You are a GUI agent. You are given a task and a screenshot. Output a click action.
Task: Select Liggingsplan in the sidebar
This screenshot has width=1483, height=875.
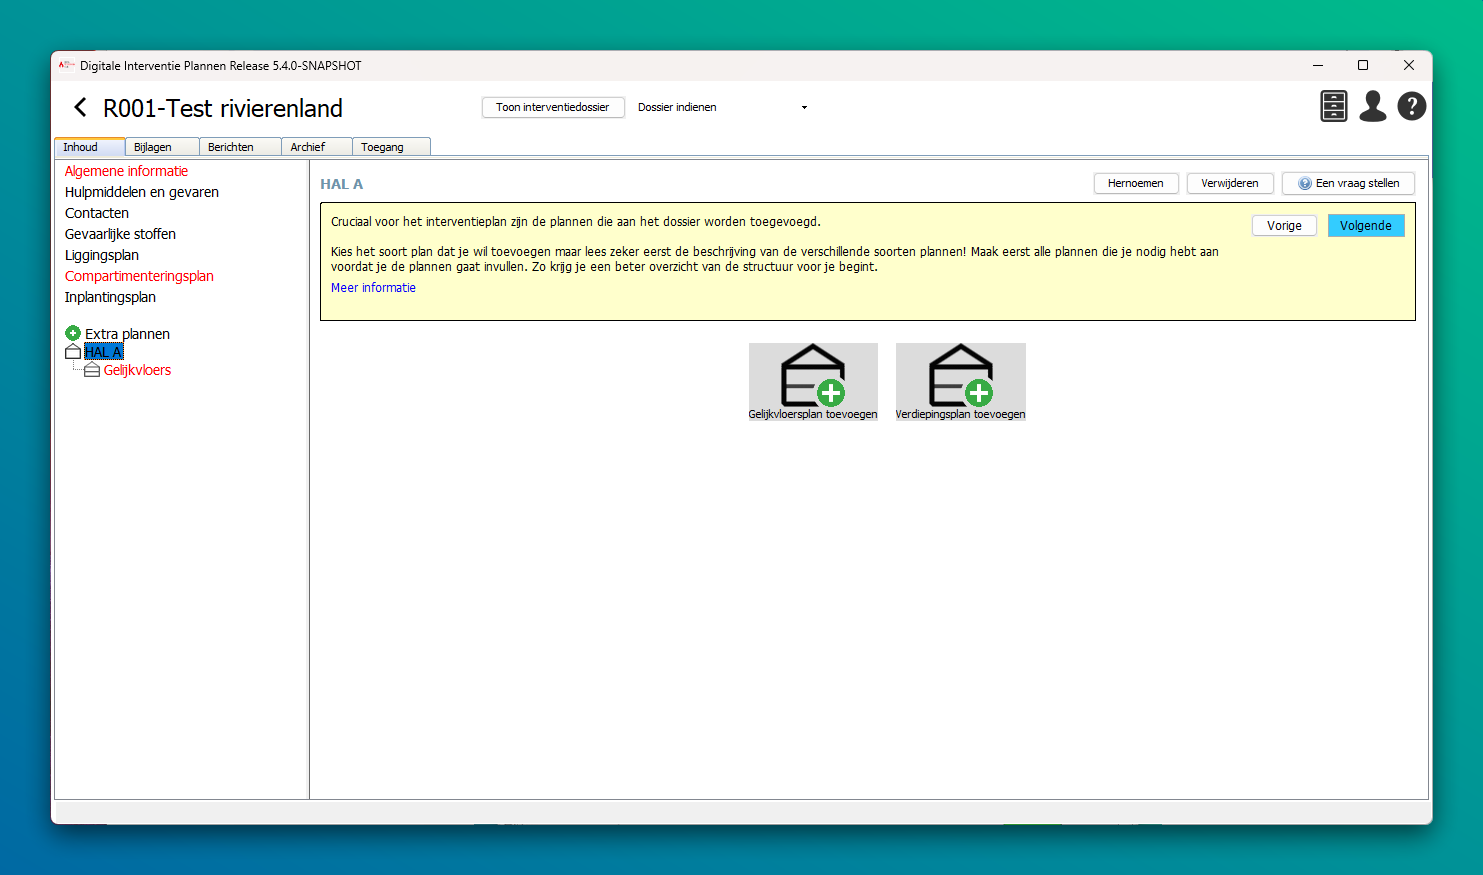[102, 255]
